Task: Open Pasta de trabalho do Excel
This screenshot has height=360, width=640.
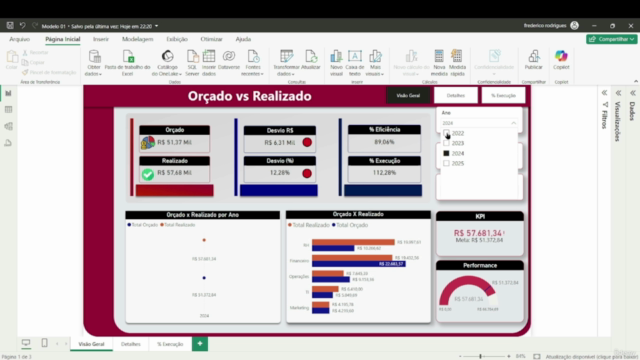Action: pos(128,62)
